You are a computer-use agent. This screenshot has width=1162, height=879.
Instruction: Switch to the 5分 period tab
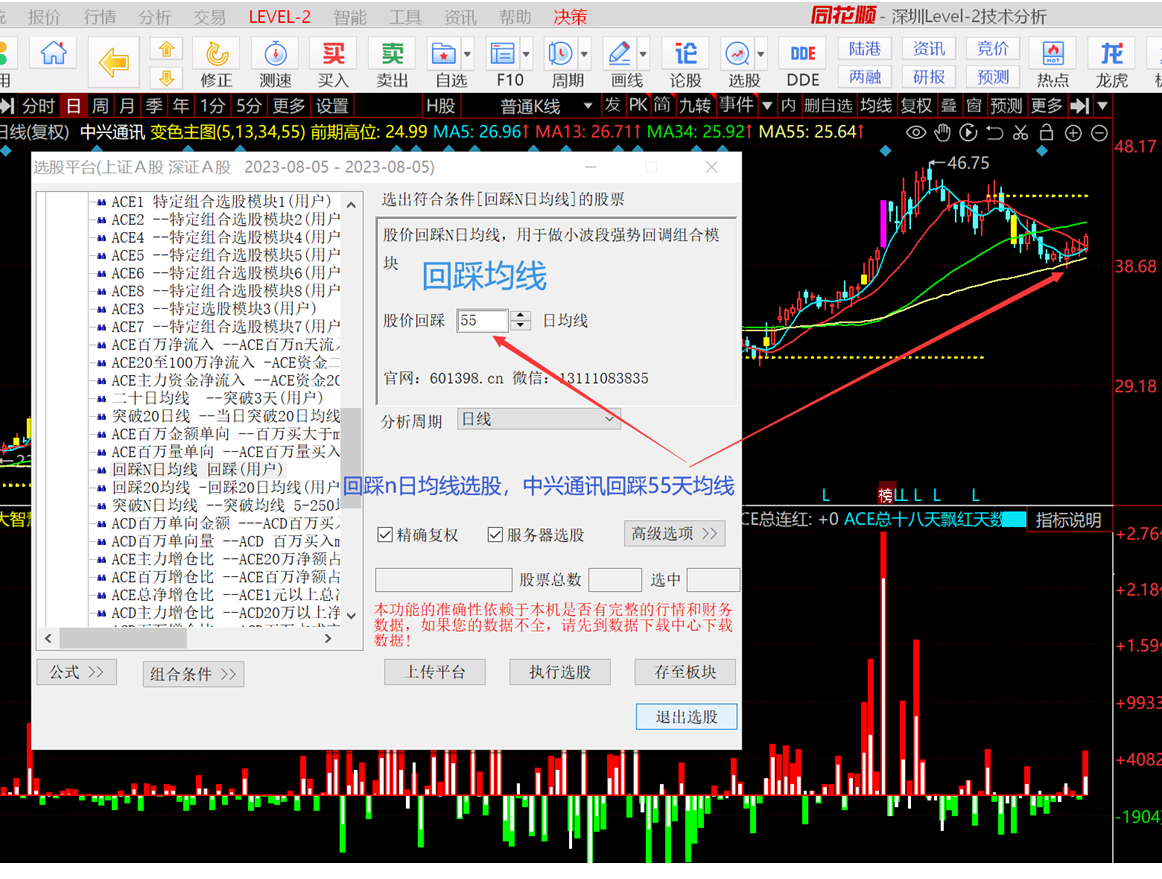coord(249,106)
